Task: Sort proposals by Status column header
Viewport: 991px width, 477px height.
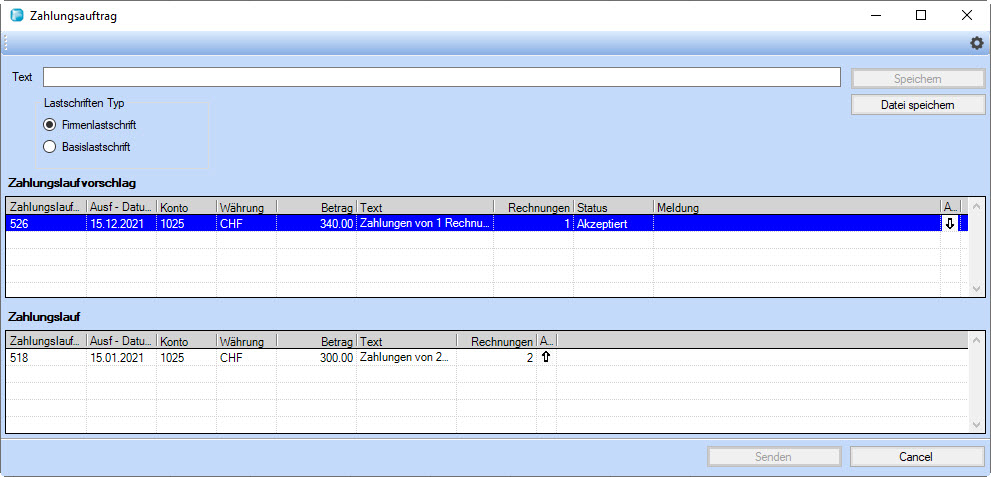Action: [612, 207]
